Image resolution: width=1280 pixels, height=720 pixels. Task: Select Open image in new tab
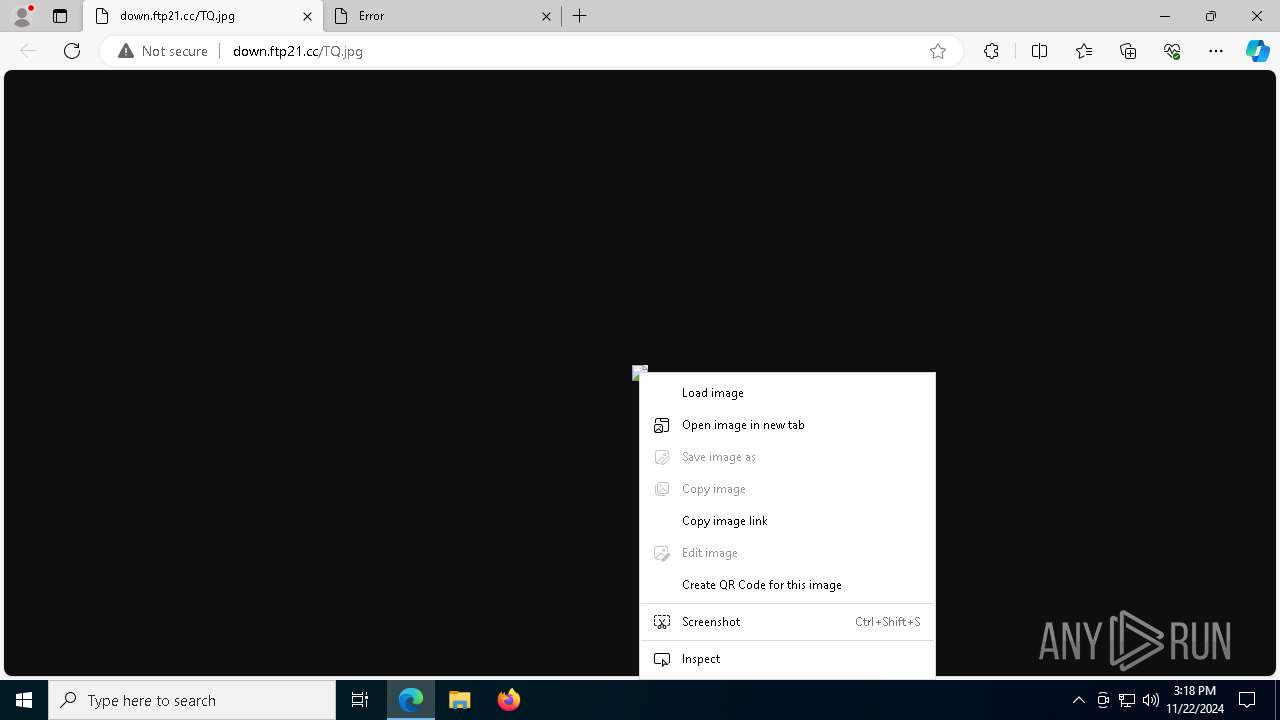point(787,425)
